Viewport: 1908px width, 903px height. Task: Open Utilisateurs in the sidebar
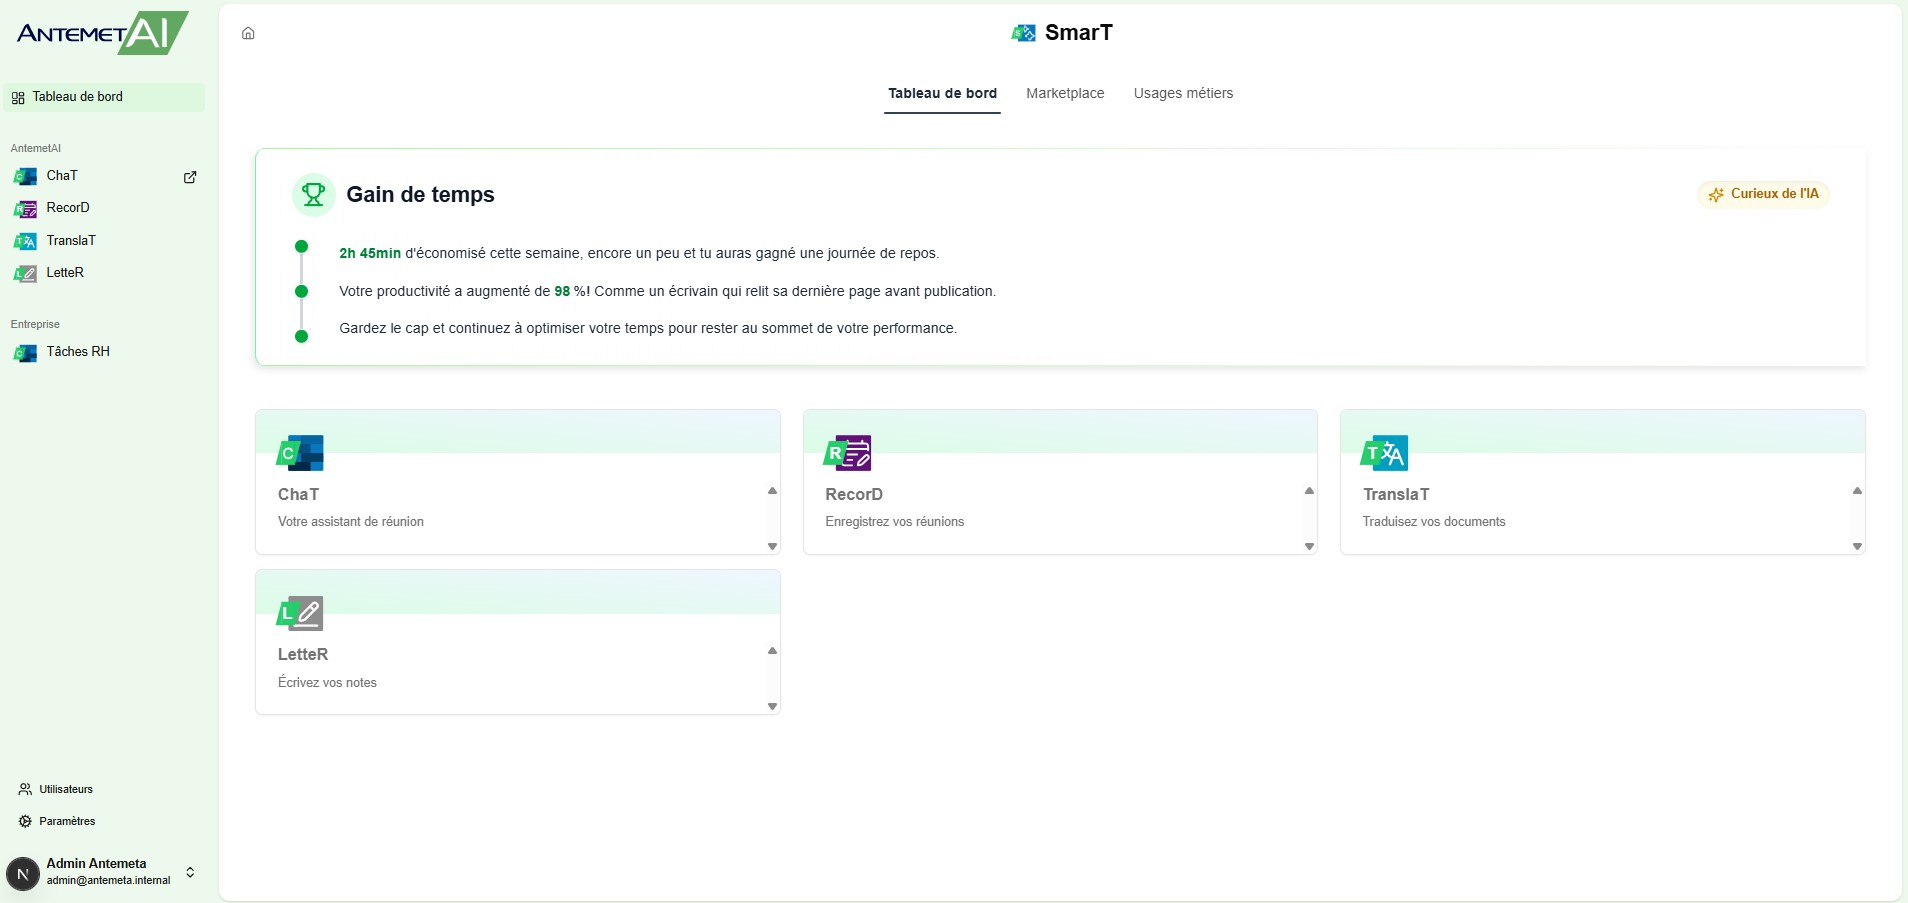[x=66, y=789]
